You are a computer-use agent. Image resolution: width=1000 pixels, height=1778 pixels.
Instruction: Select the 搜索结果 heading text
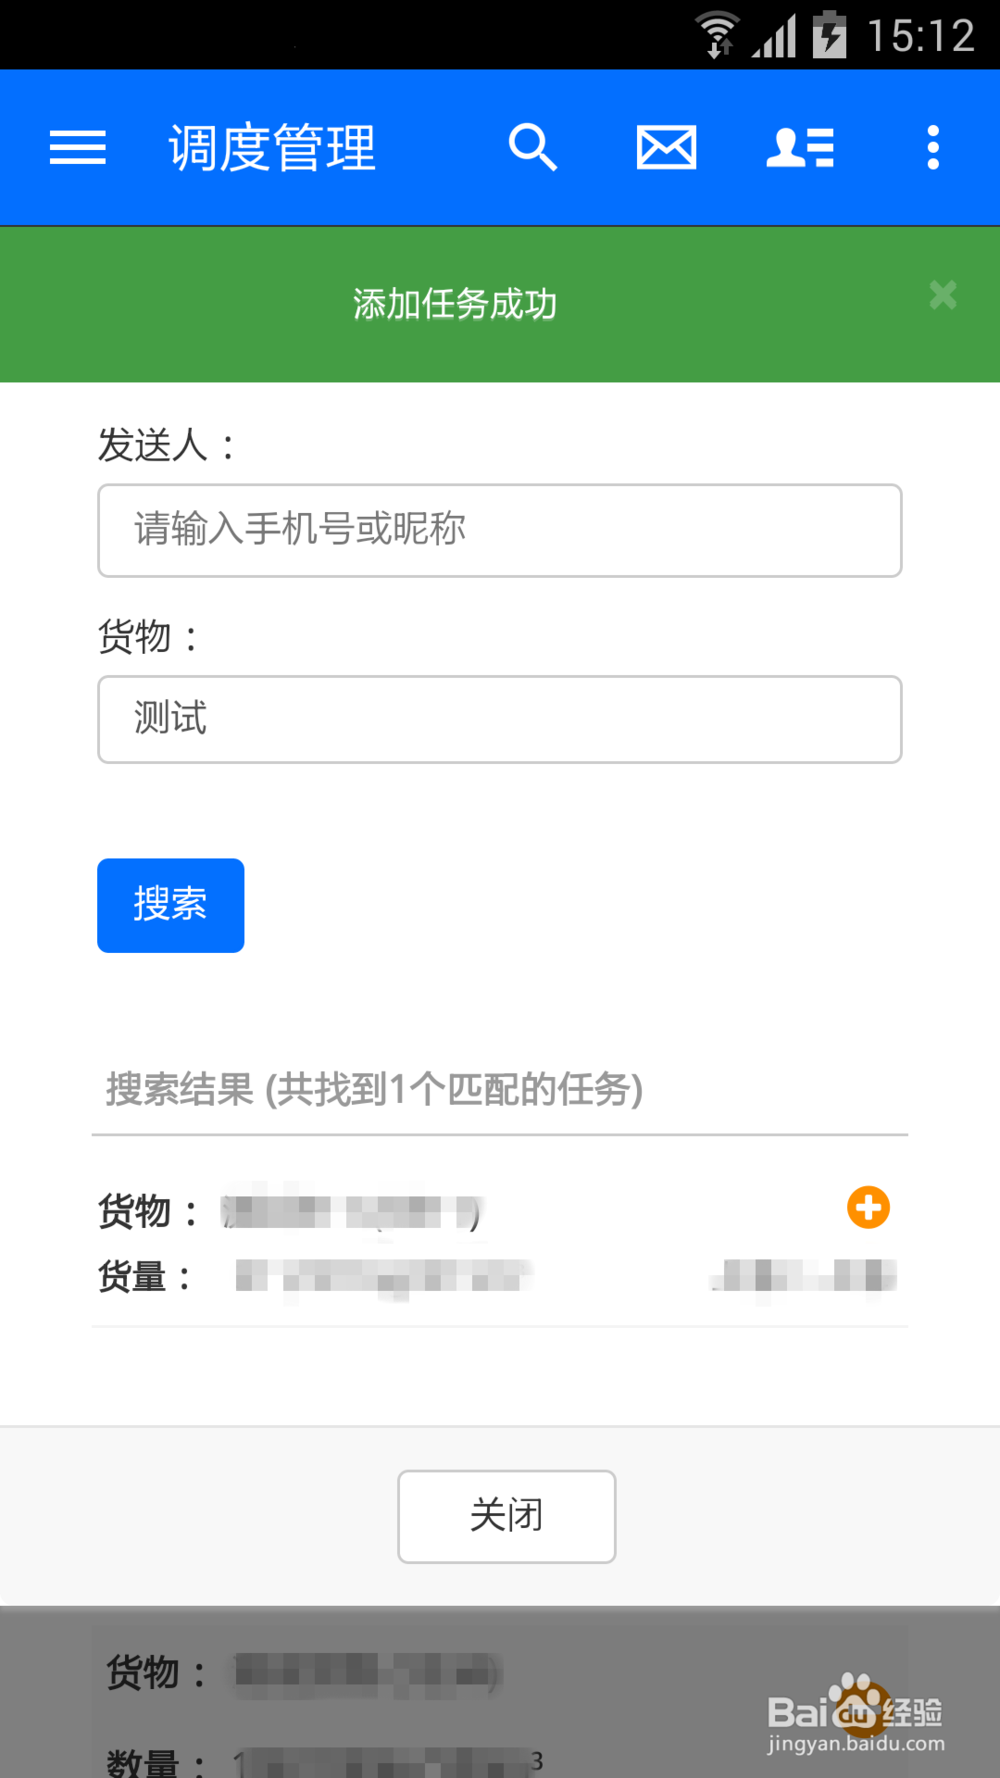pyautogui.click(x=374, y=1089)
